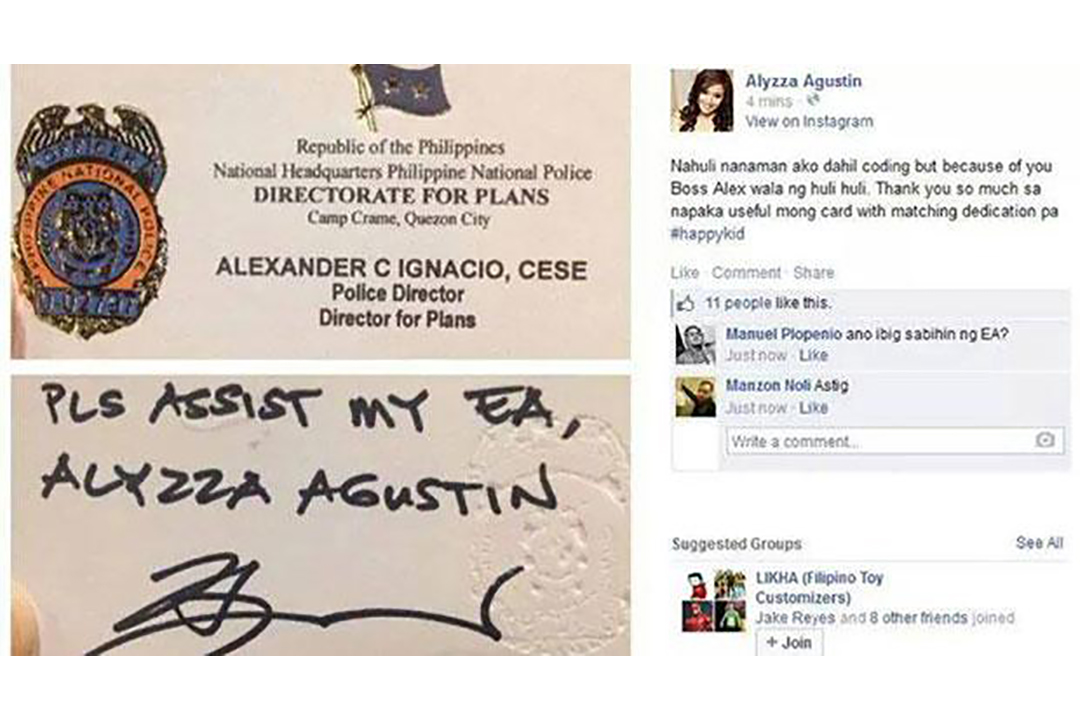Attach a photo using the camera icon
The width and height of the screenshot is (1080, 720).
1044,440
